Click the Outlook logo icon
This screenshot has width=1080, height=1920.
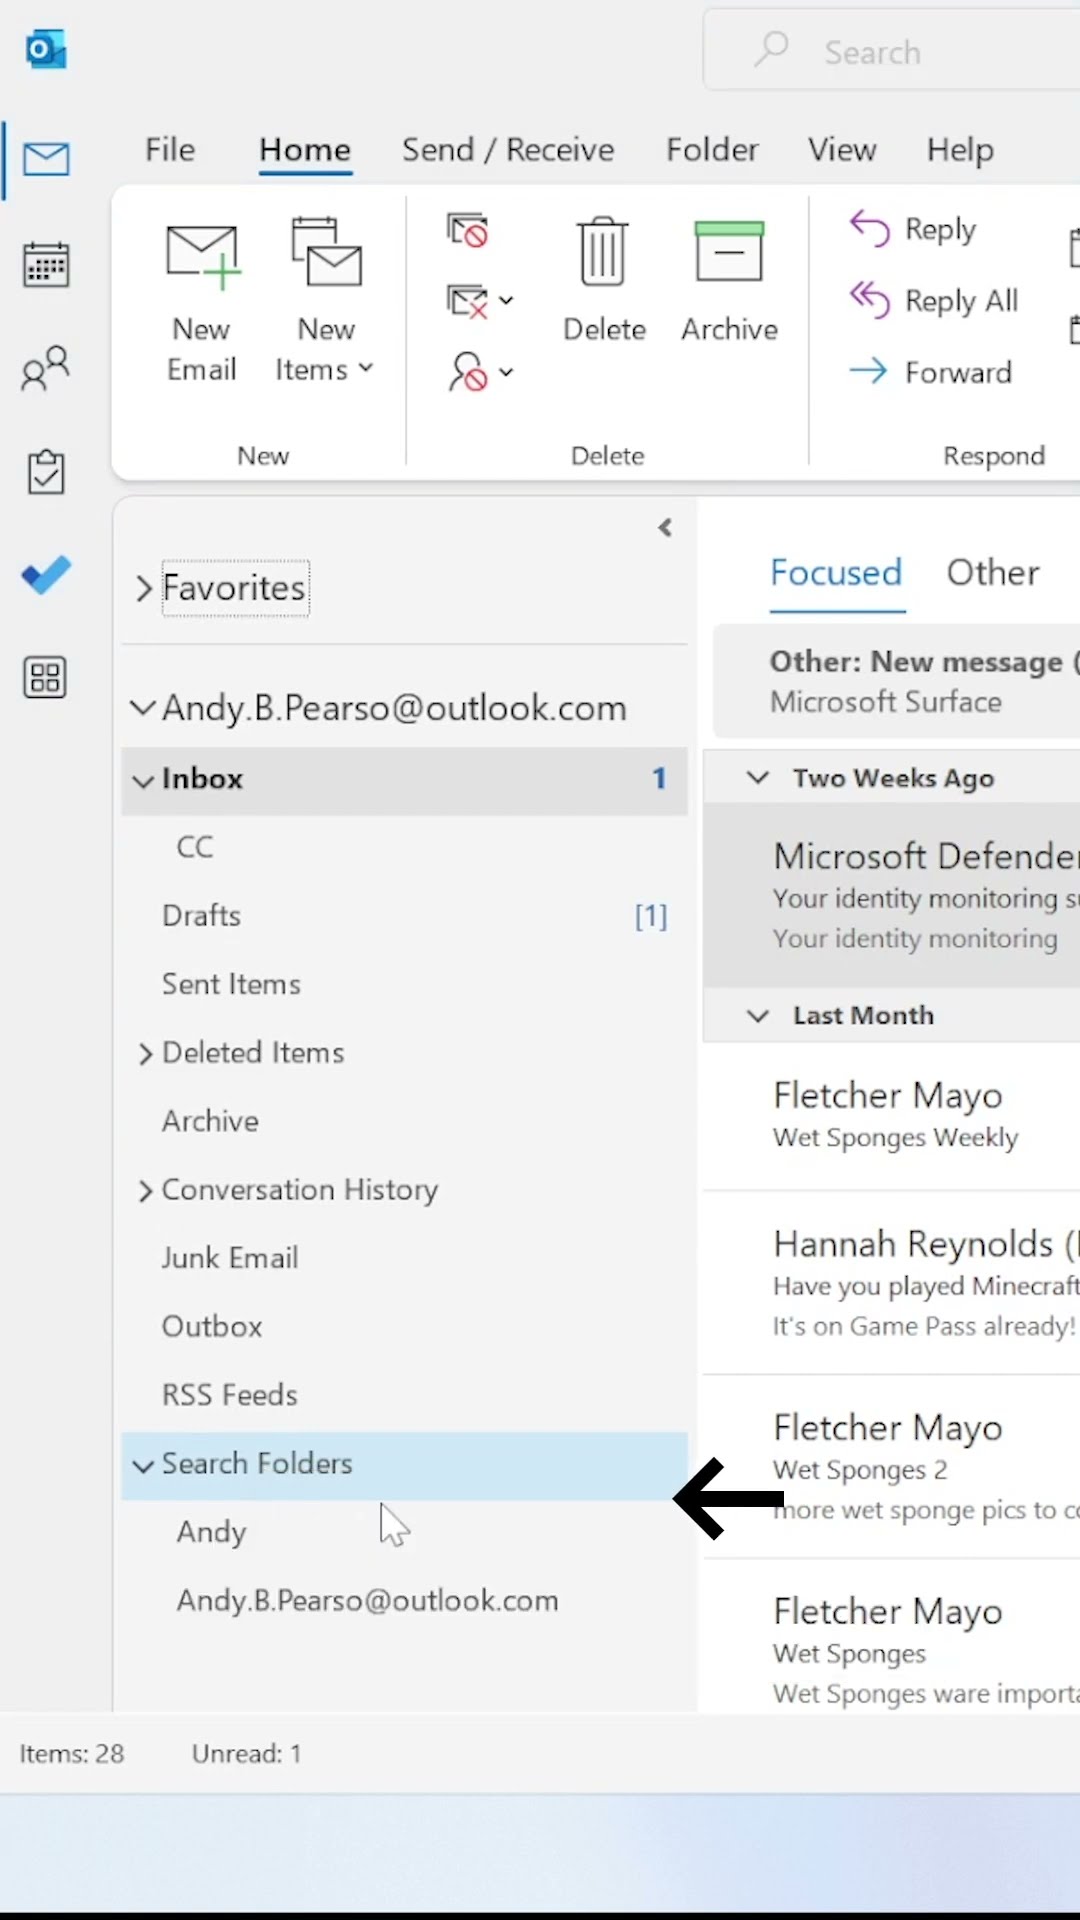tap(46, 49)
